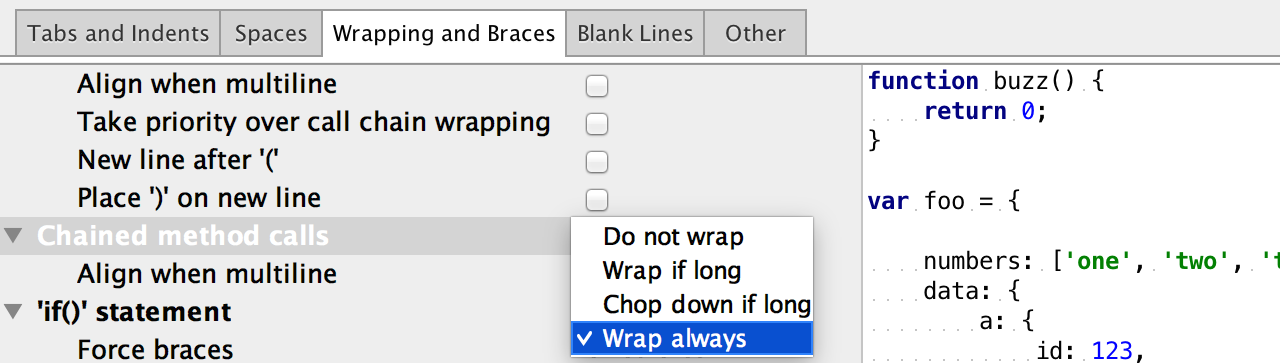This screenshot has width=1280, height=363.
Task: Enable Align when multiline checkbox
Action: click(597, 87)
